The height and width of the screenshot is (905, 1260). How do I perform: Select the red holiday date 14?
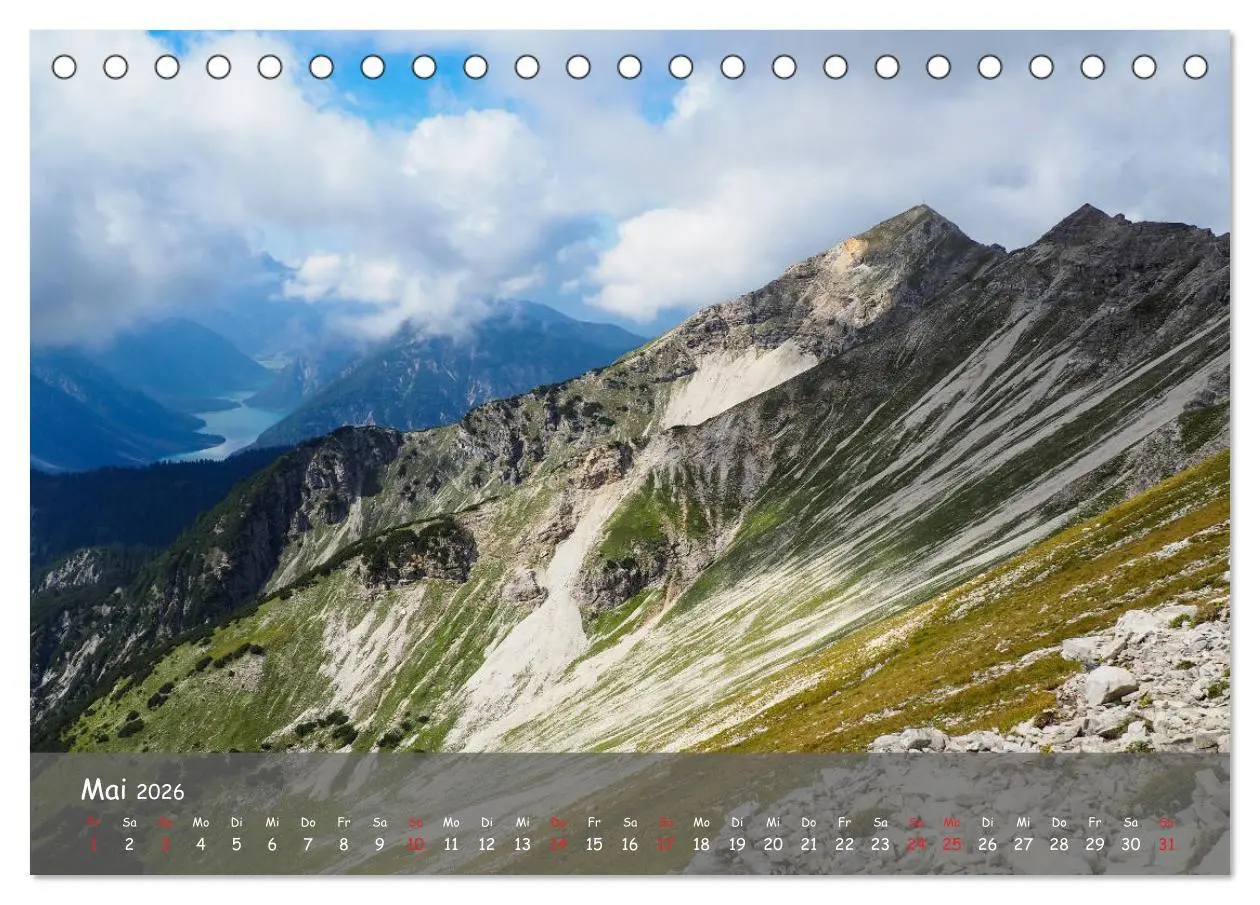[558, 844]
